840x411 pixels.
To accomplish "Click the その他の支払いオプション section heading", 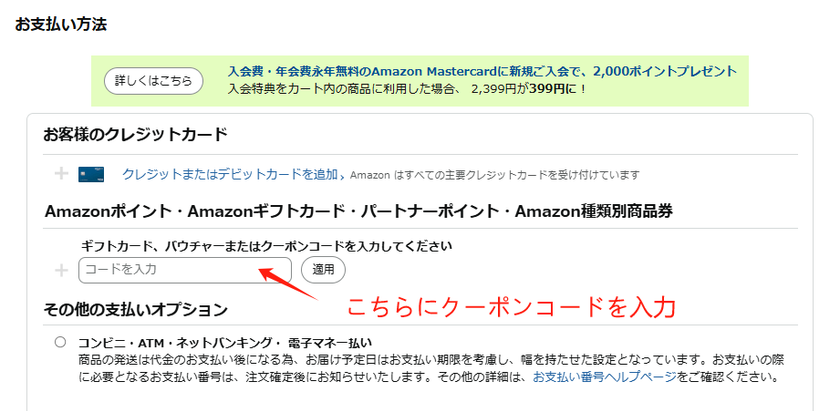I will coord(136,309).
